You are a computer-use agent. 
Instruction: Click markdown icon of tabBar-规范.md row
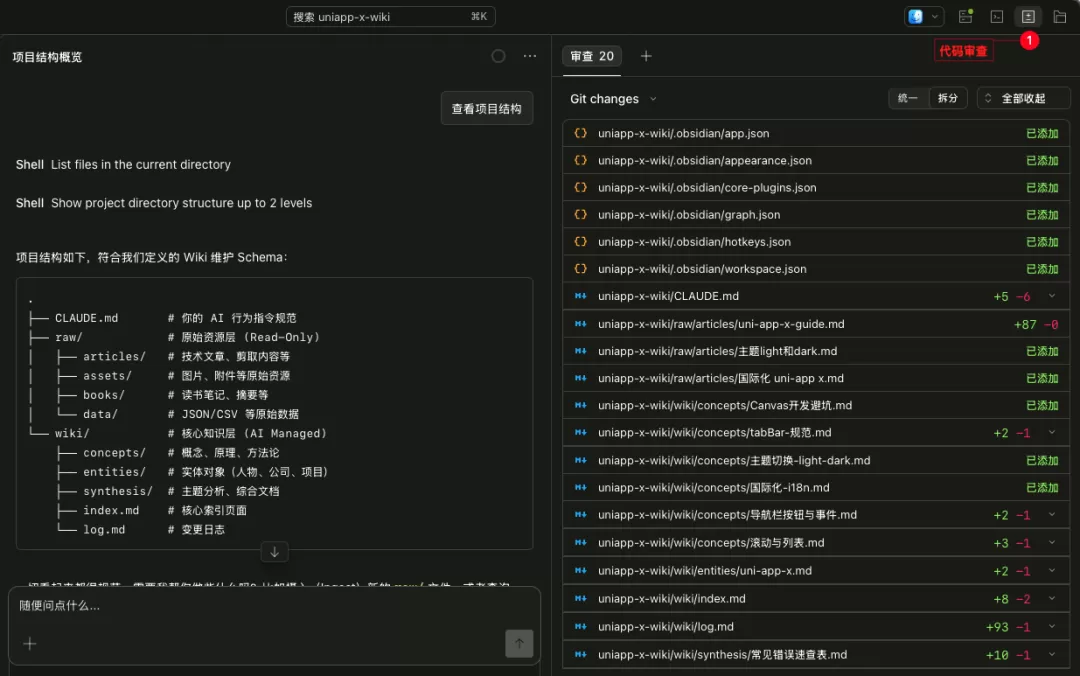581,433
